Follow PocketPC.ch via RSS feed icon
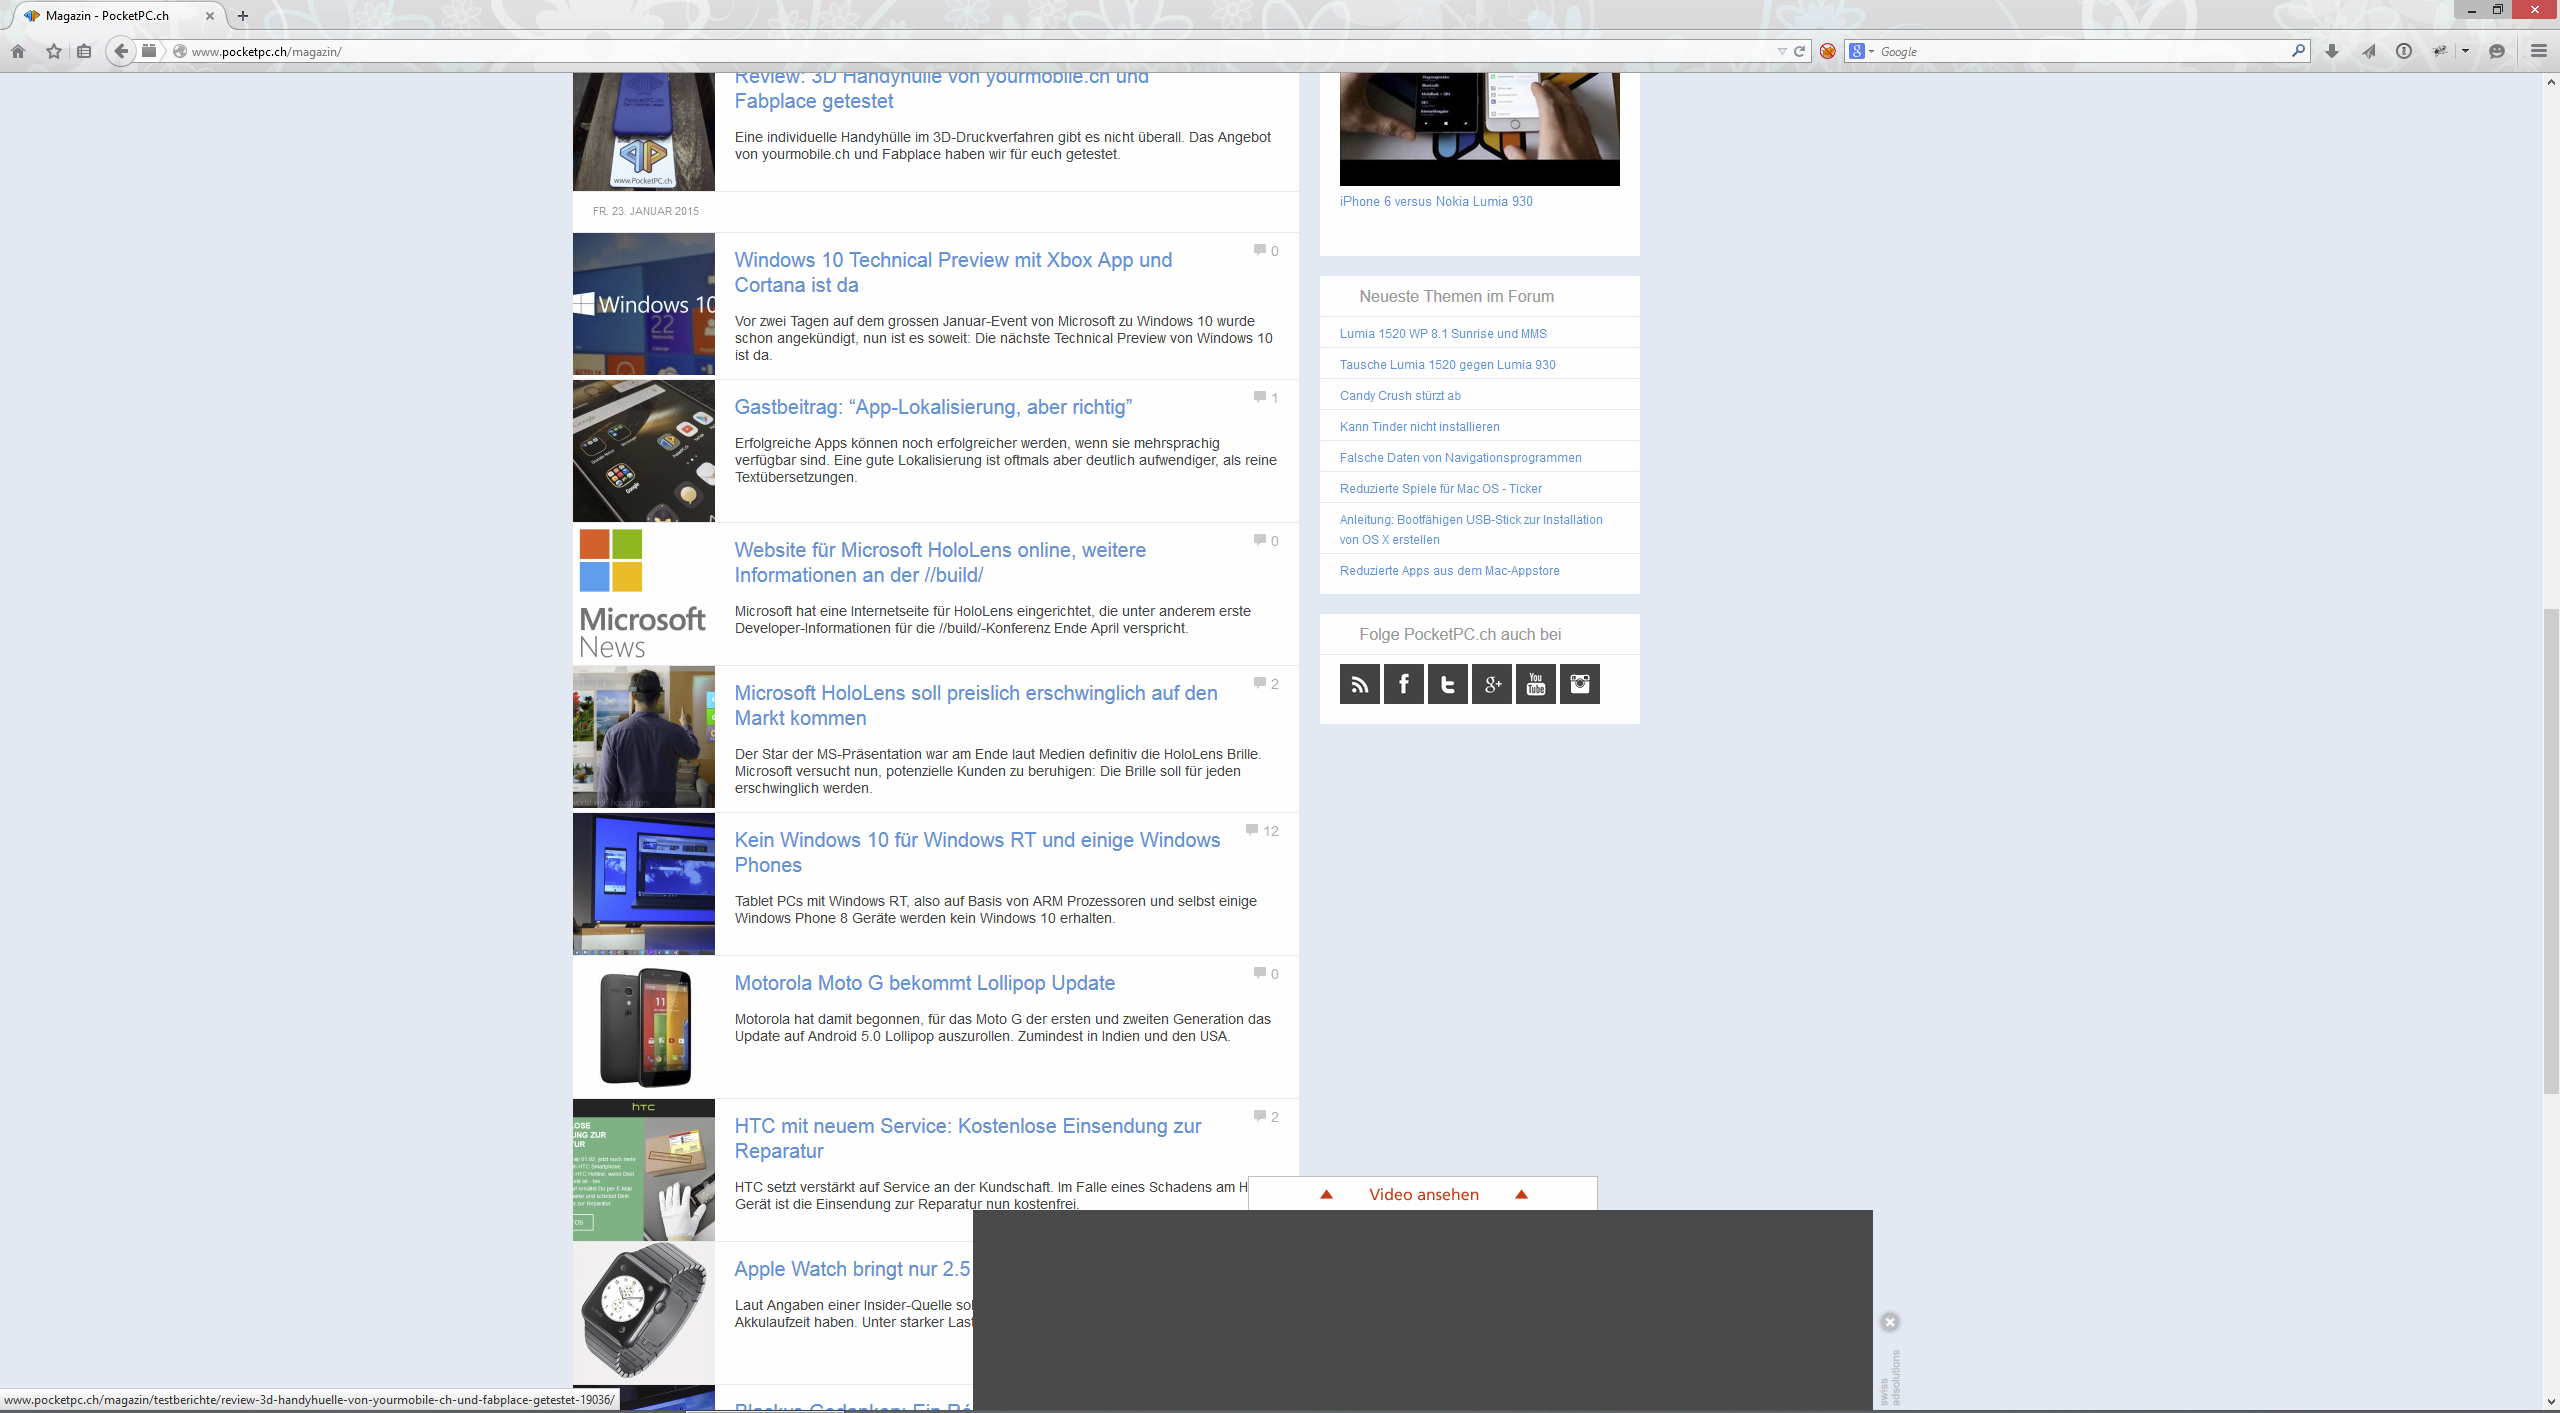This screenshot has width=2560, height=1413. [x=1359, y=684]
